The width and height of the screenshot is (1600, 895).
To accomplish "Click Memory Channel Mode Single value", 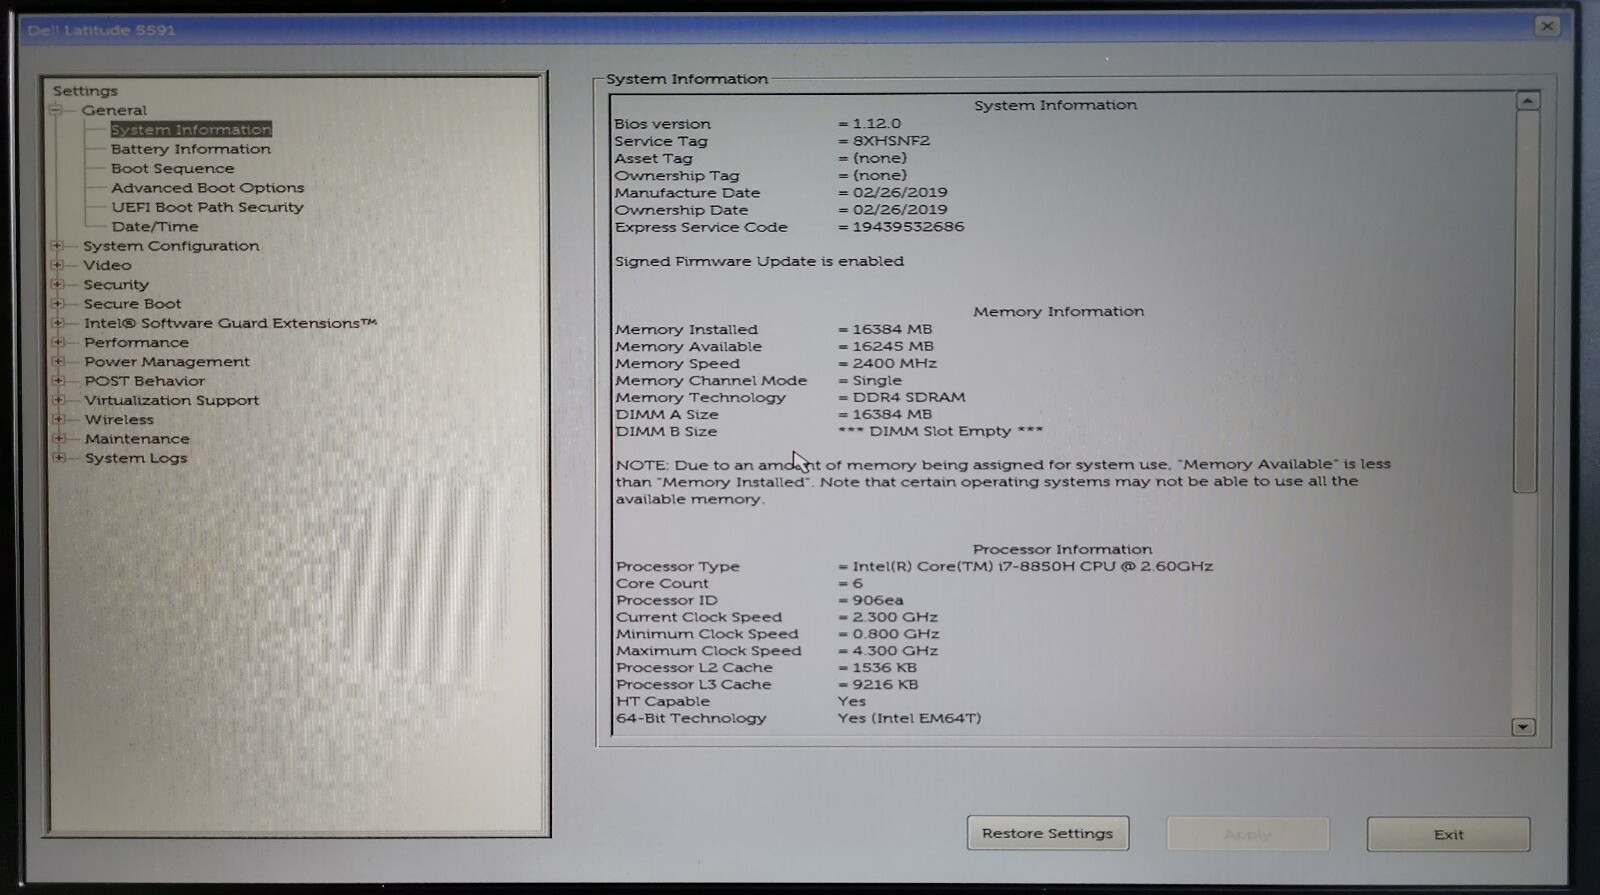I will [877, 380].
